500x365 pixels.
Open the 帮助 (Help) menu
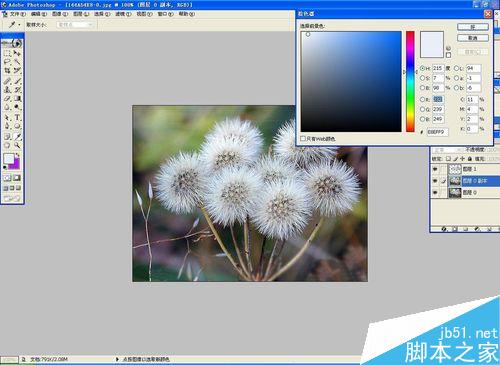coord(187,14)
